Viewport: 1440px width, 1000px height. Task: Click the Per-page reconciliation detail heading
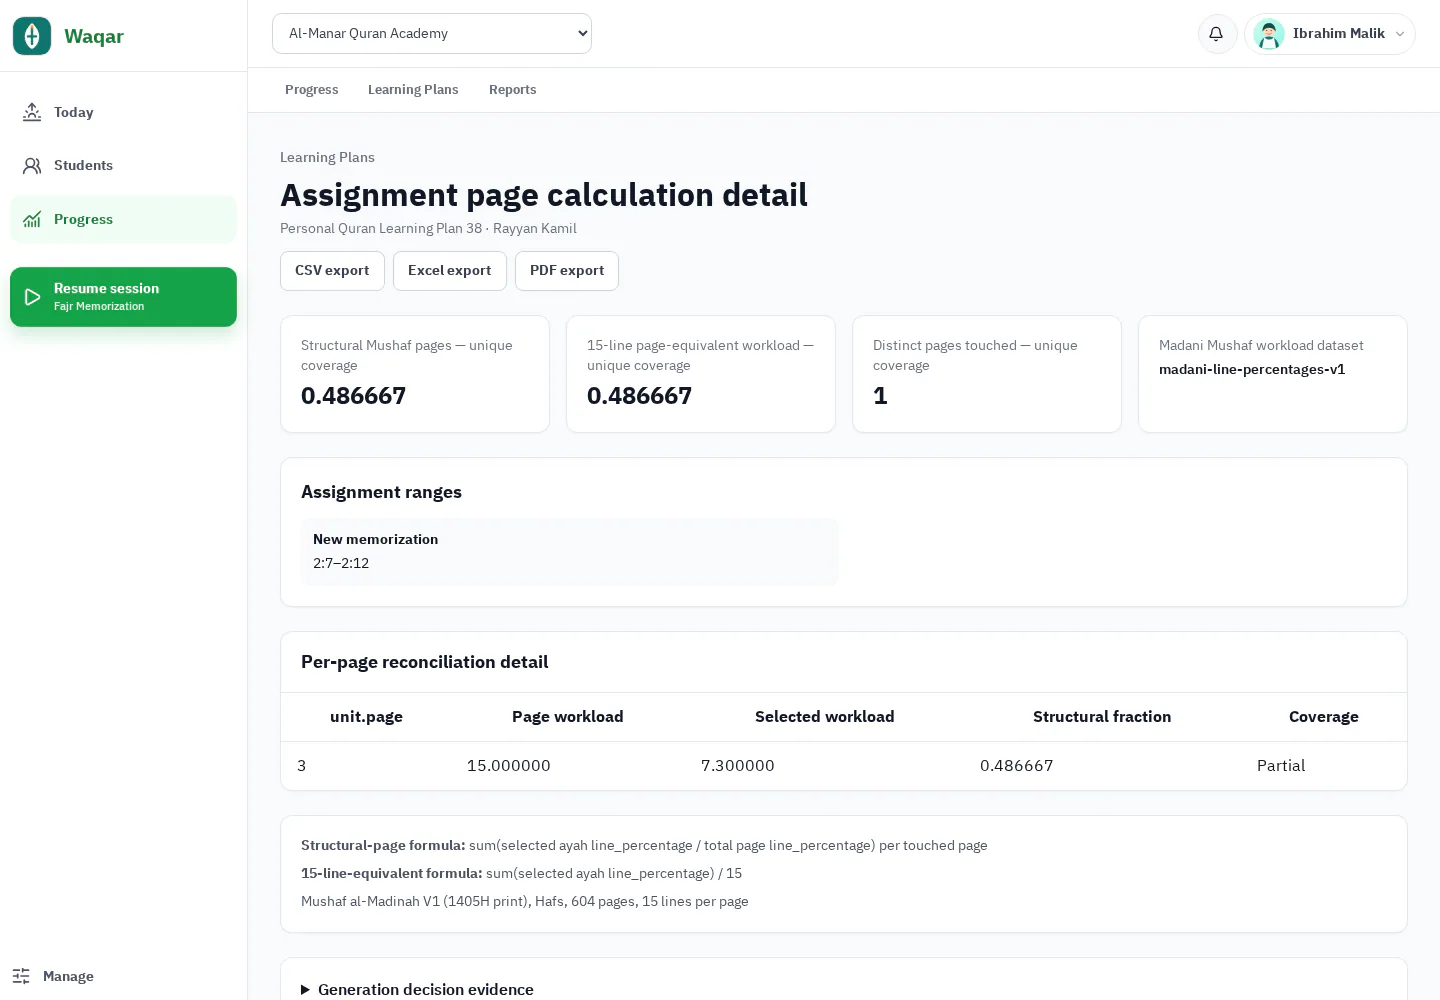pos(424,662)
